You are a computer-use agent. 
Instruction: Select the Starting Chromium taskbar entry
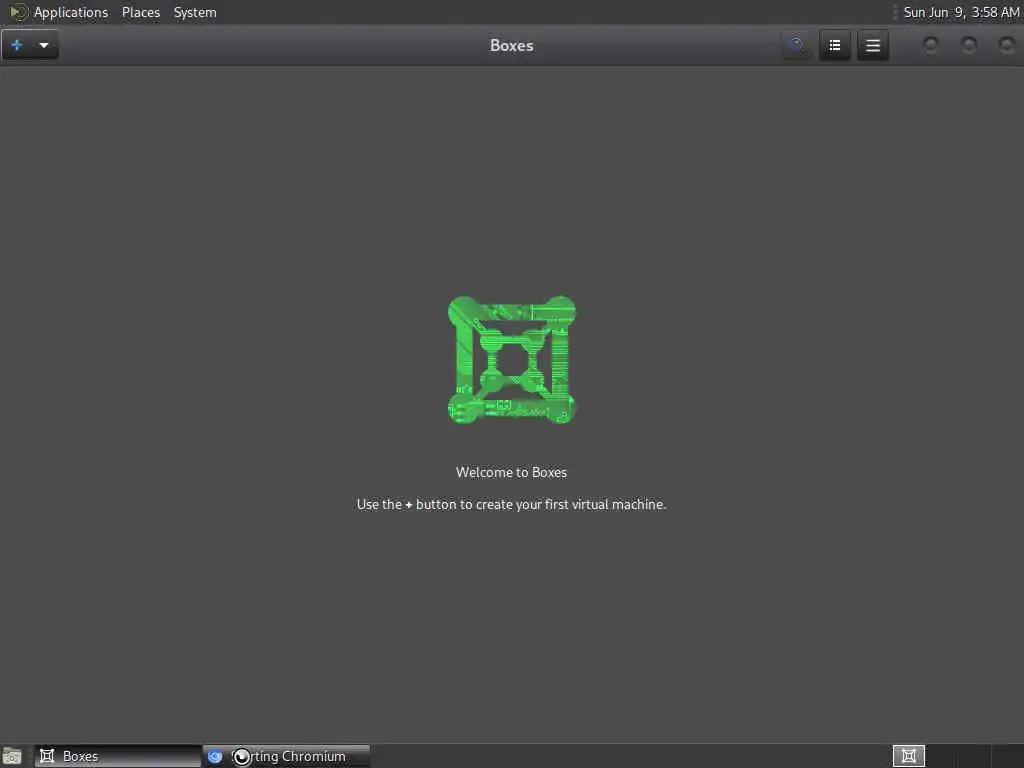tap(286, 756)
